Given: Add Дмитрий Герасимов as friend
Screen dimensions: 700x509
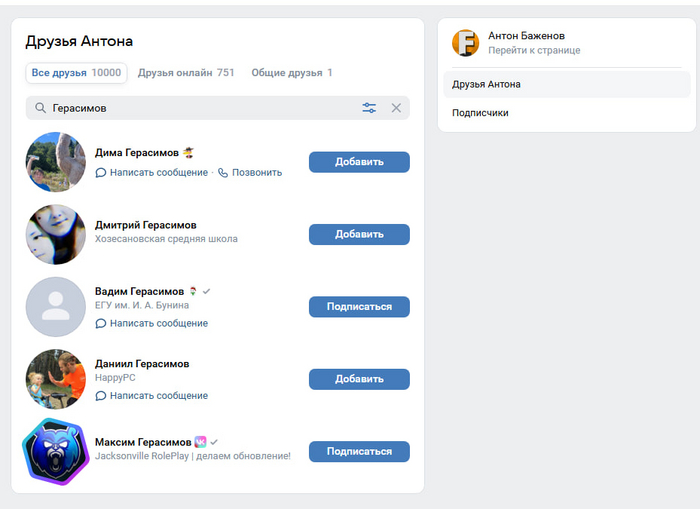Looking at the screenshot, I should tap(359, 234).
